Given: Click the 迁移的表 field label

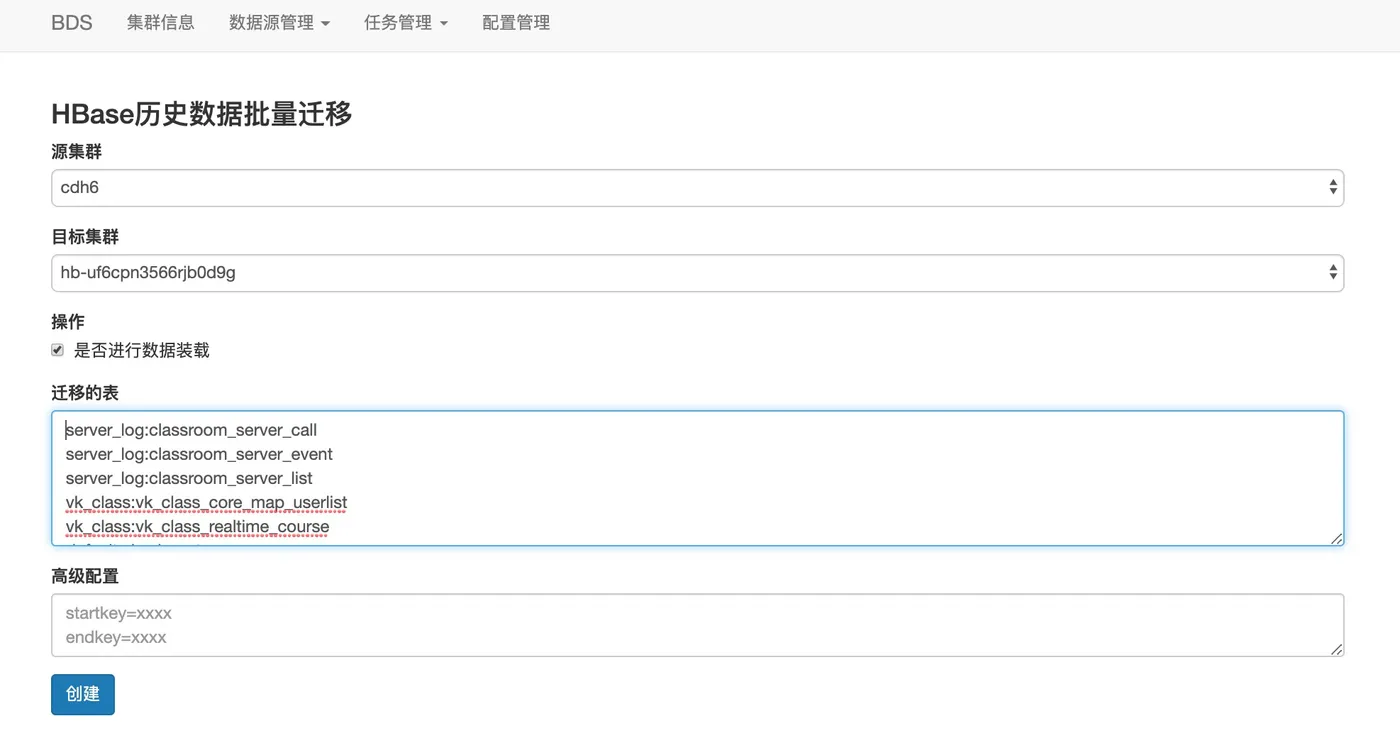Looking at the screenshot, I should click(85, 393).
